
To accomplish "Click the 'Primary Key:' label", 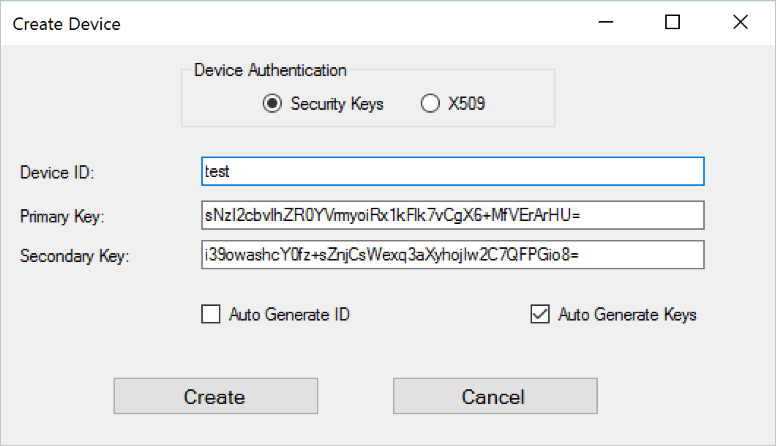I will pos(62,216).
